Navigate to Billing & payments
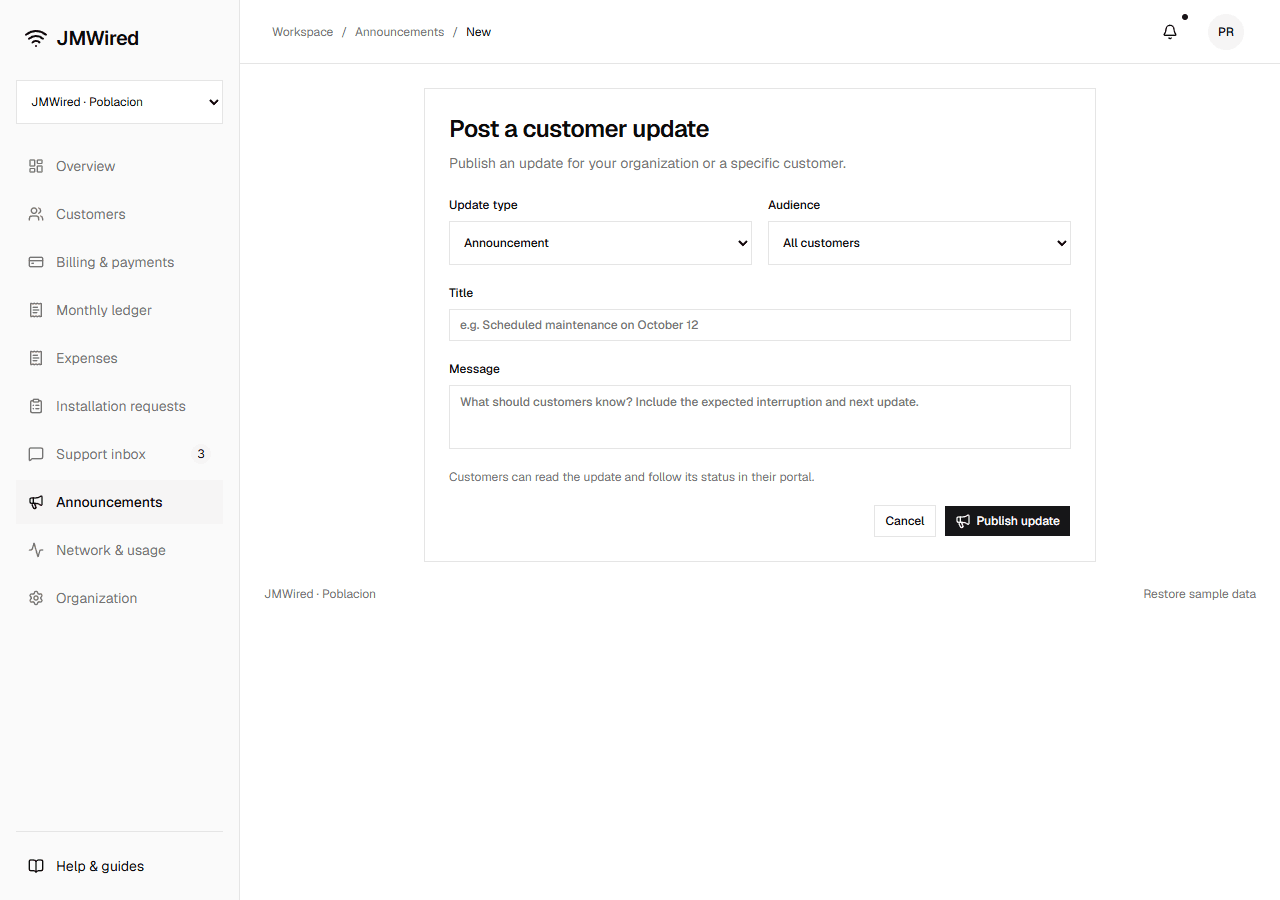Screen dimensions: 1280x900 pyautogui.click(x=119, y=262)
